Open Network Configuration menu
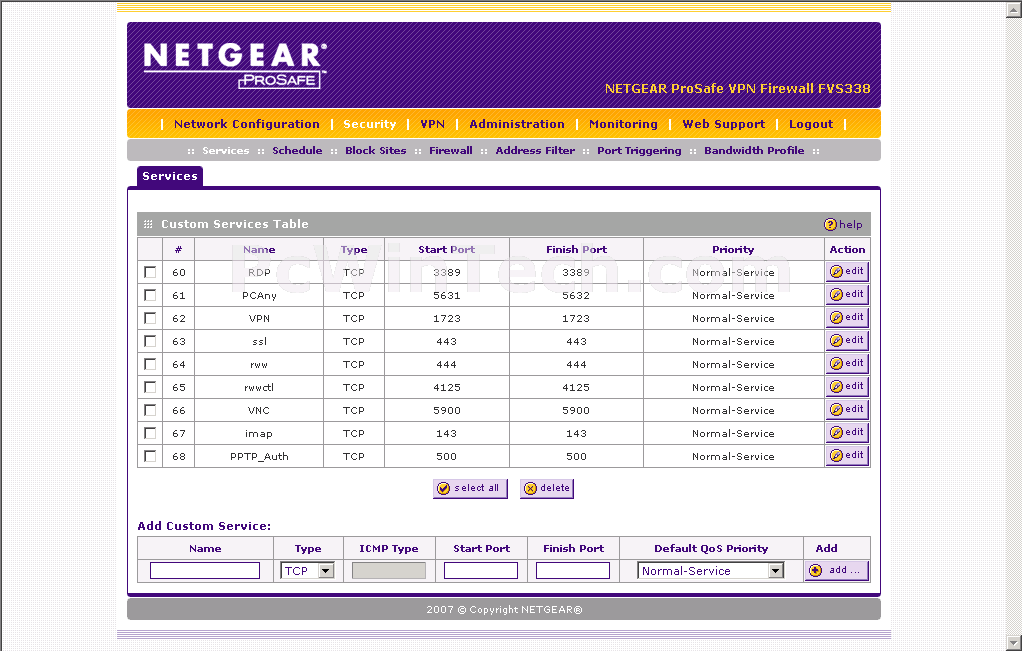 click(x=247, y=124)
